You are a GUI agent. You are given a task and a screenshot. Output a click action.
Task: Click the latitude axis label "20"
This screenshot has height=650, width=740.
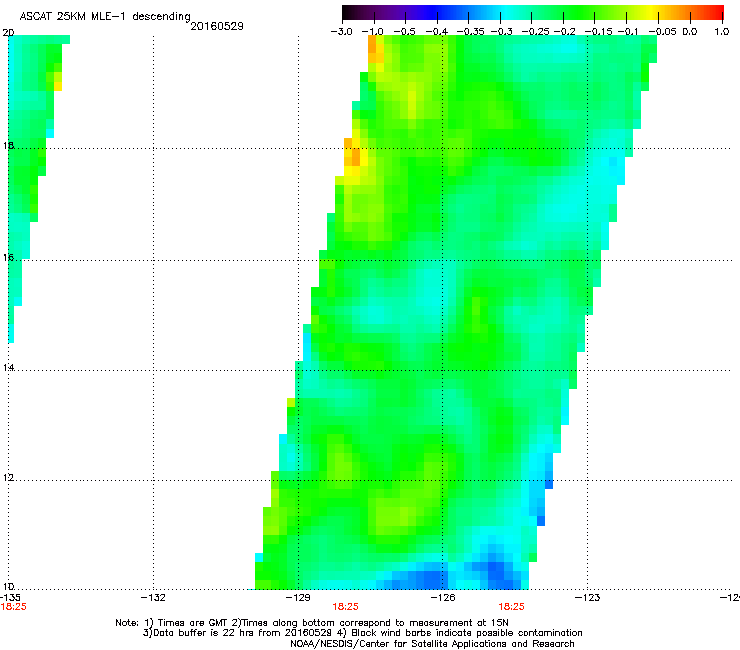8,33
